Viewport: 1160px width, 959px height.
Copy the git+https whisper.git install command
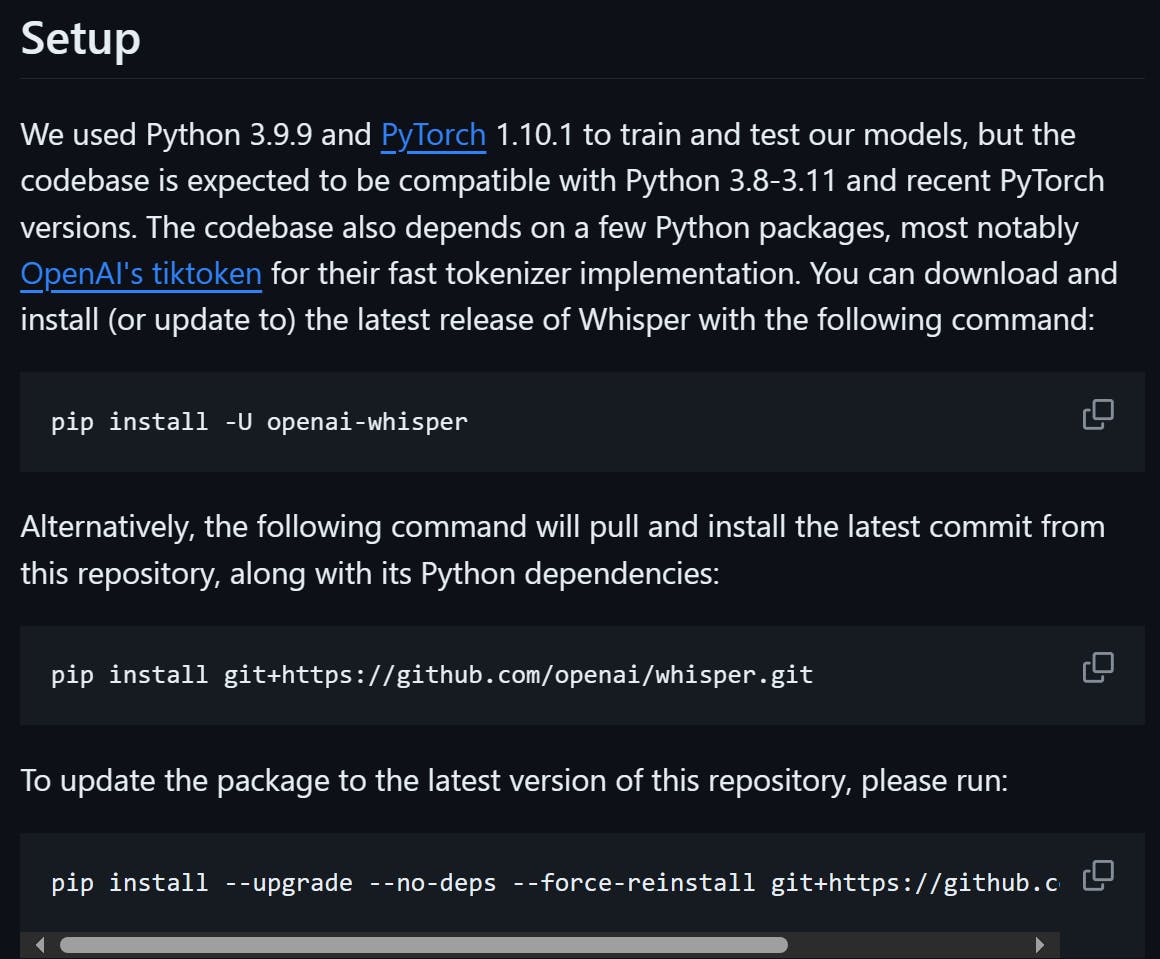tap(1098, 667)
